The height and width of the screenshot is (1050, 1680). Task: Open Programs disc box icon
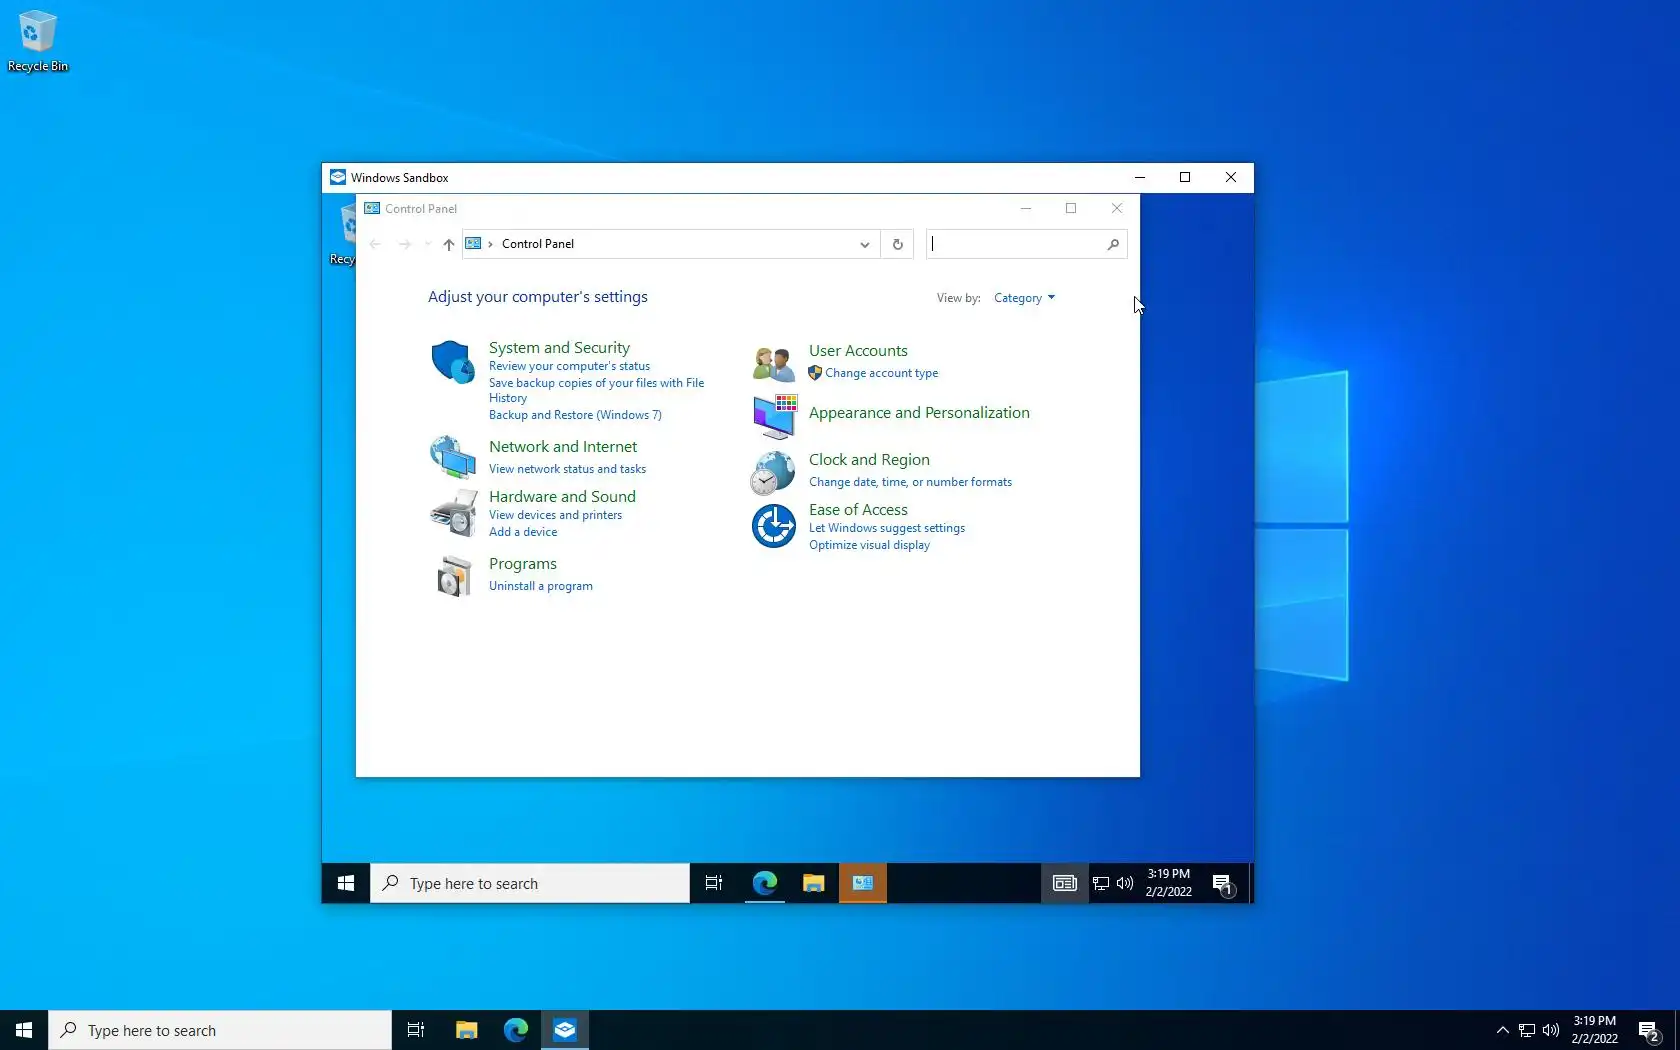pyautogui.click(x=453, y=576)
